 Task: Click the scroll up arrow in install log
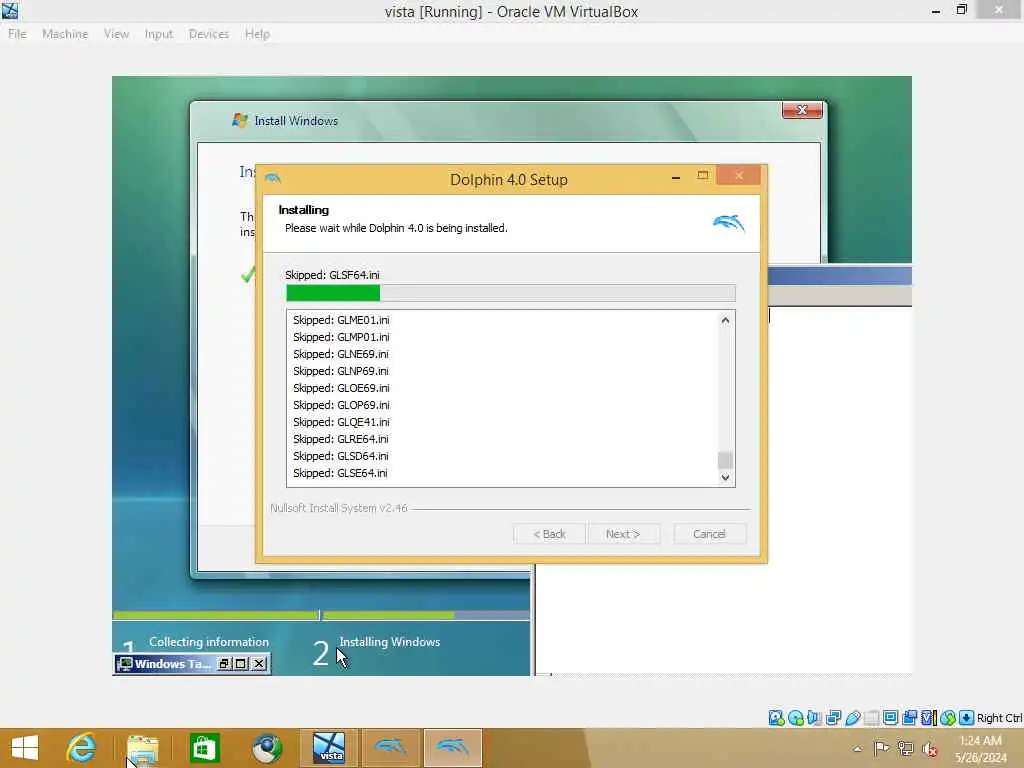725,320
